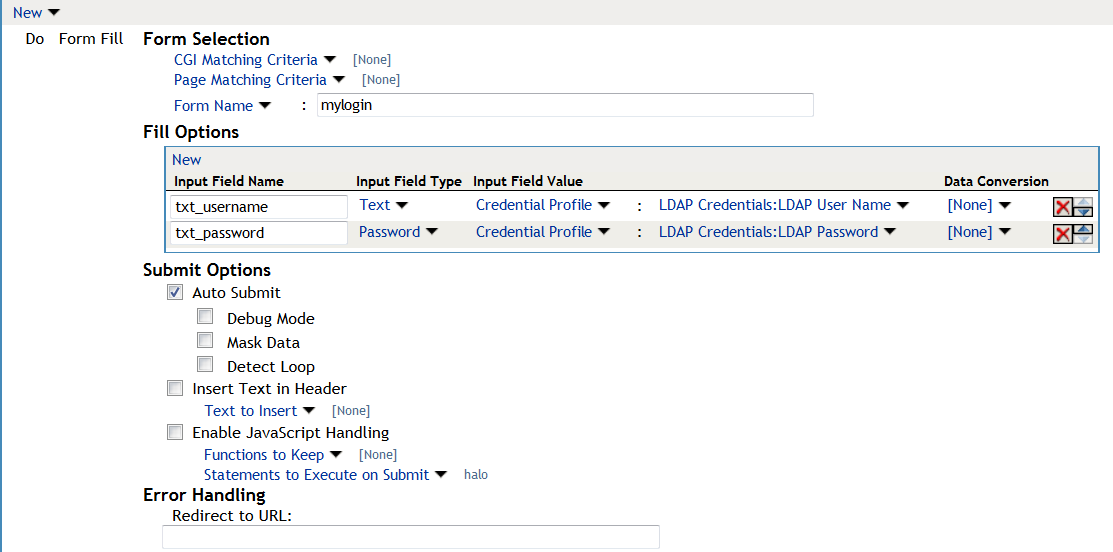Open the top New dropdown menu
Viewport: 1113px width, 552px height.
[x=36, y=13]
